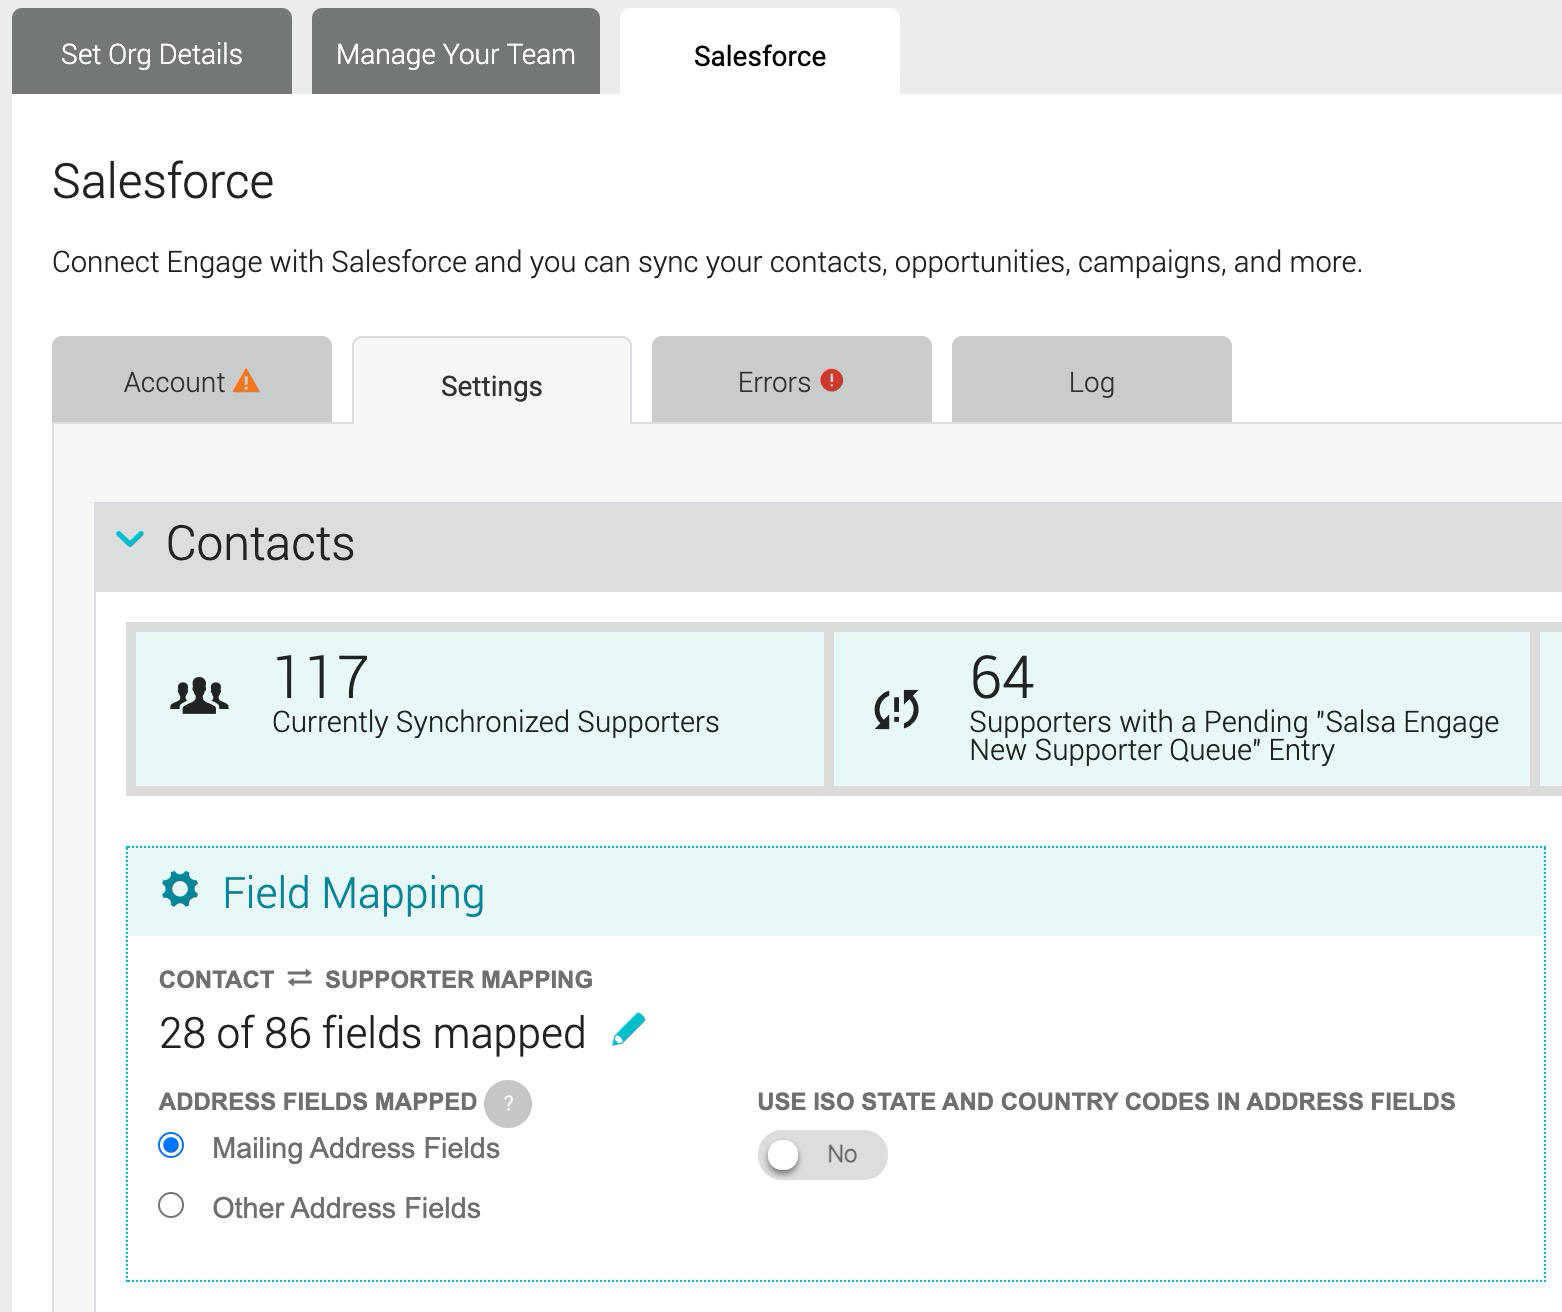Click 'Supporters with a Pending' queue label
The image size is (1562, 1312).
point(1234,736)
